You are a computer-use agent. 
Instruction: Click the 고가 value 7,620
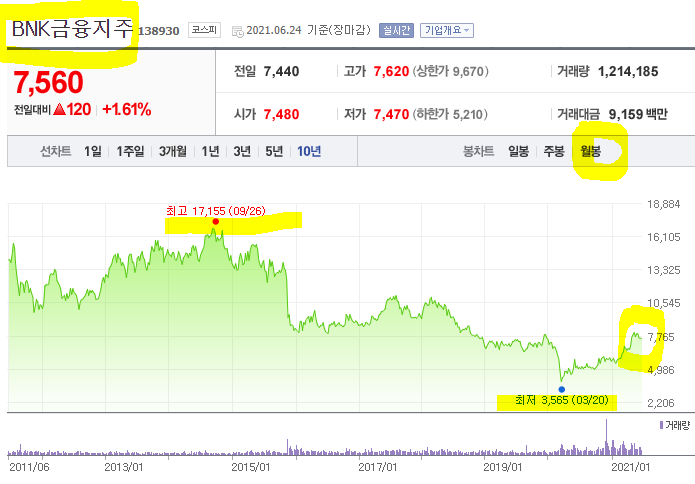pyautogui.click(x=391, y=71)
